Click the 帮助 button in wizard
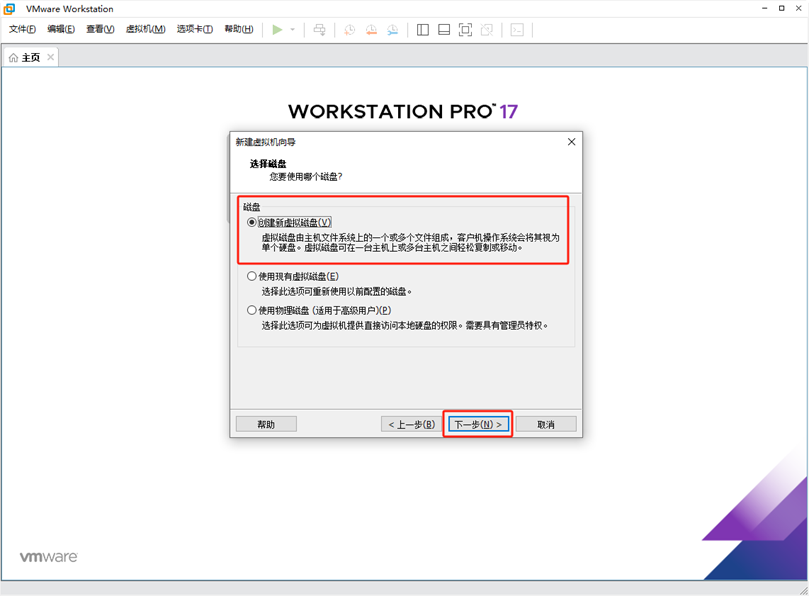 266,424
